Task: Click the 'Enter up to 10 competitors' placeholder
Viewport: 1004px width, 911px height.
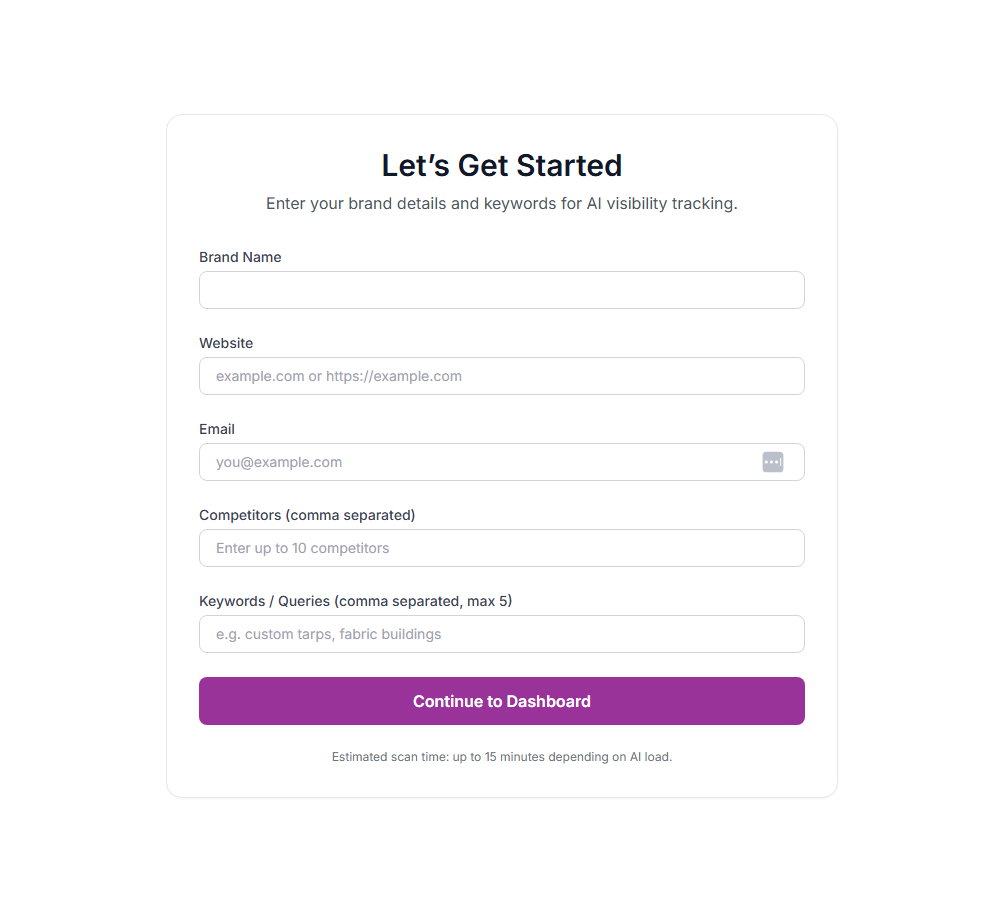Action: [x=299, y=548]
